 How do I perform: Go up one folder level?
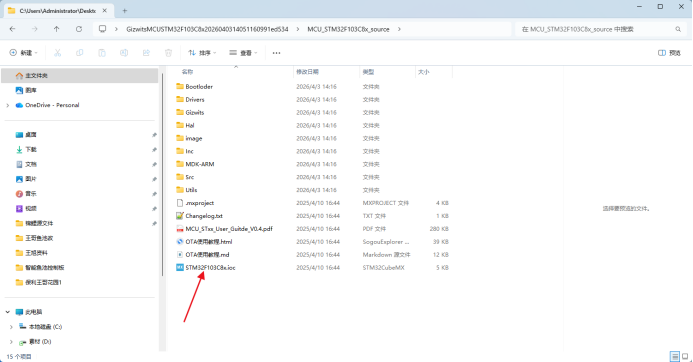[x=57, y=29]
